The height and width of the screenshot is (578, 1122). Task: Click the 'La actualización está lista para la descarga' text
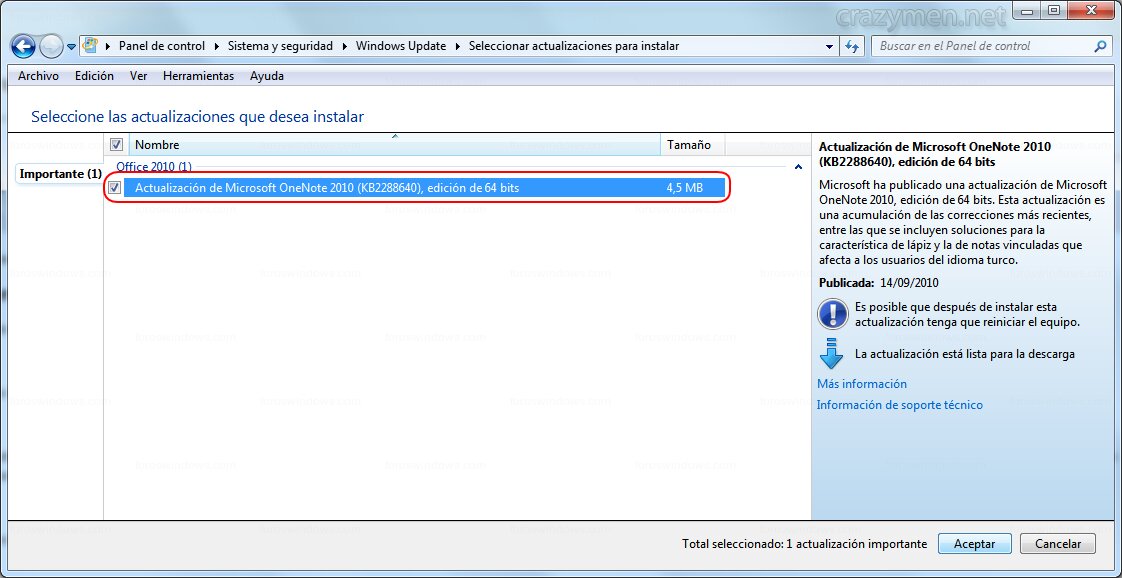pos(965,354)
